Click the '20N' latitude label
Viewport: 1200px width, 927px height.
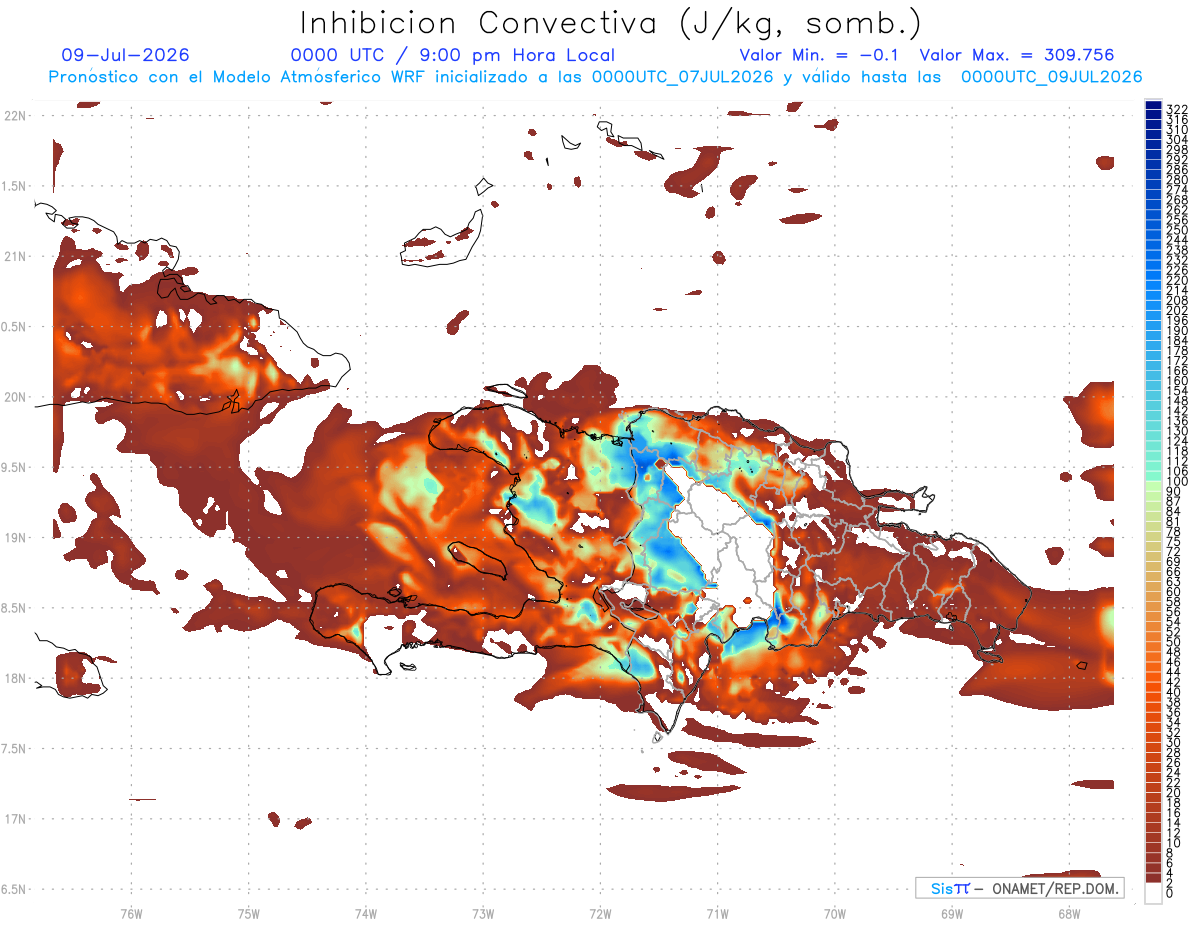[x=15, y=397]
